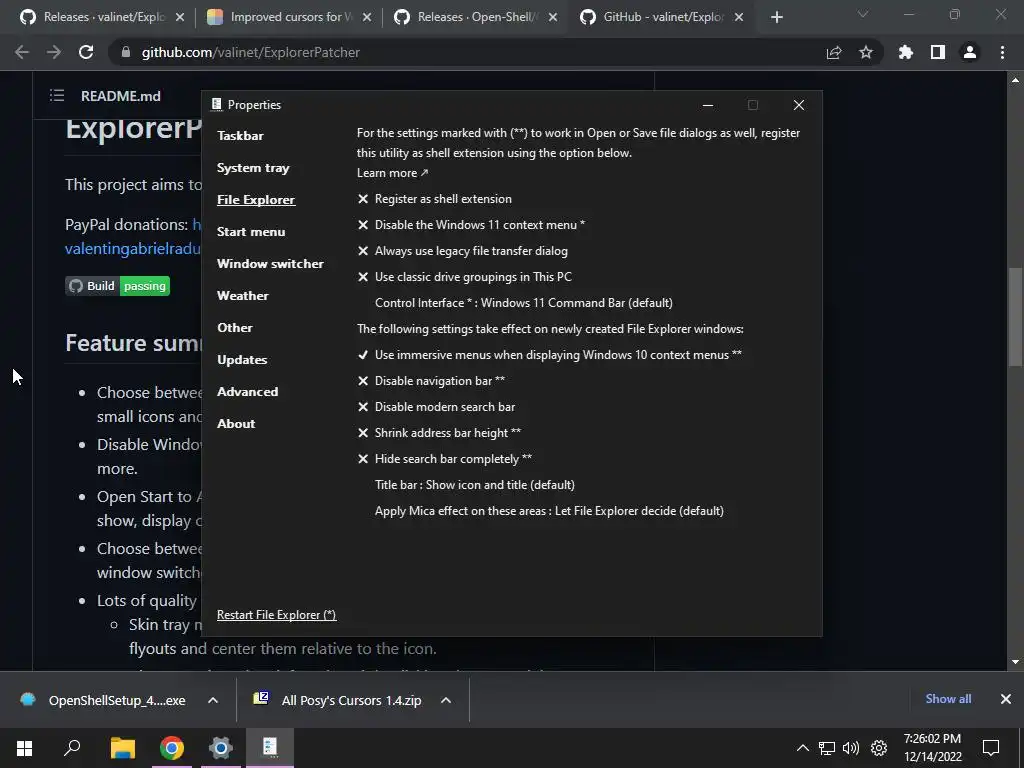Toggle Use classic drive groupings in This PC
Image resolution: width=1024 pixels, height=768 pixels.
click(464, 277)
